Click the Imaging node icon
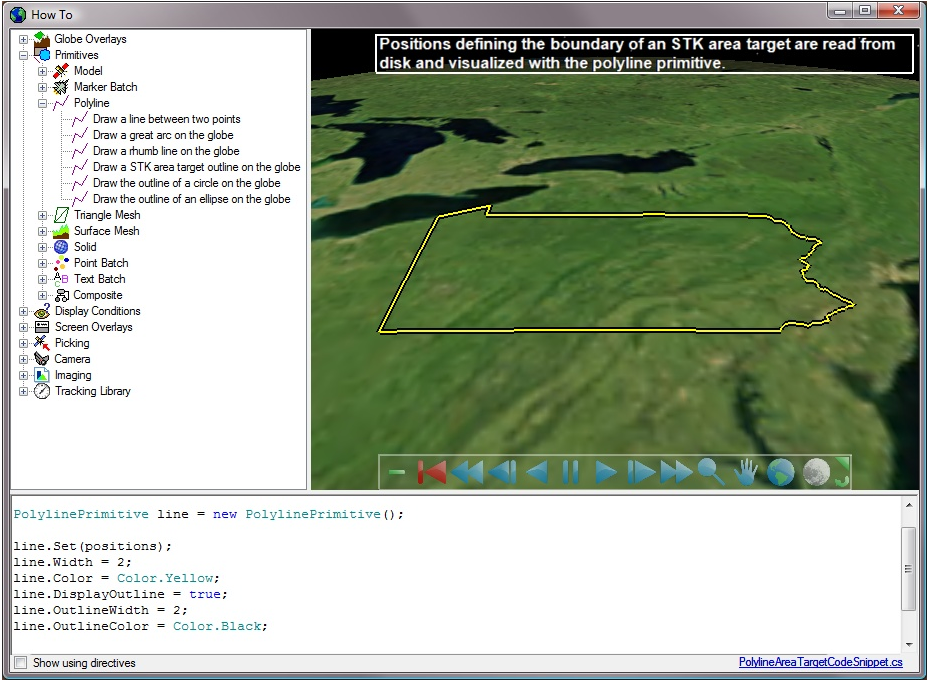Viewport: 932px width, 682px height. coord(42,375)
